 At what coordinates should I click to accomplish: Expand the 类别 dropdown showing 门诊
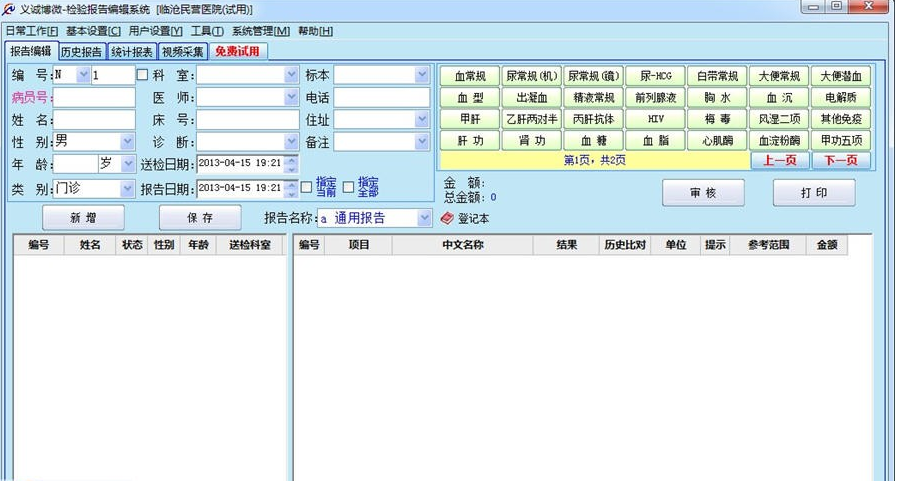tap(127, 188)
